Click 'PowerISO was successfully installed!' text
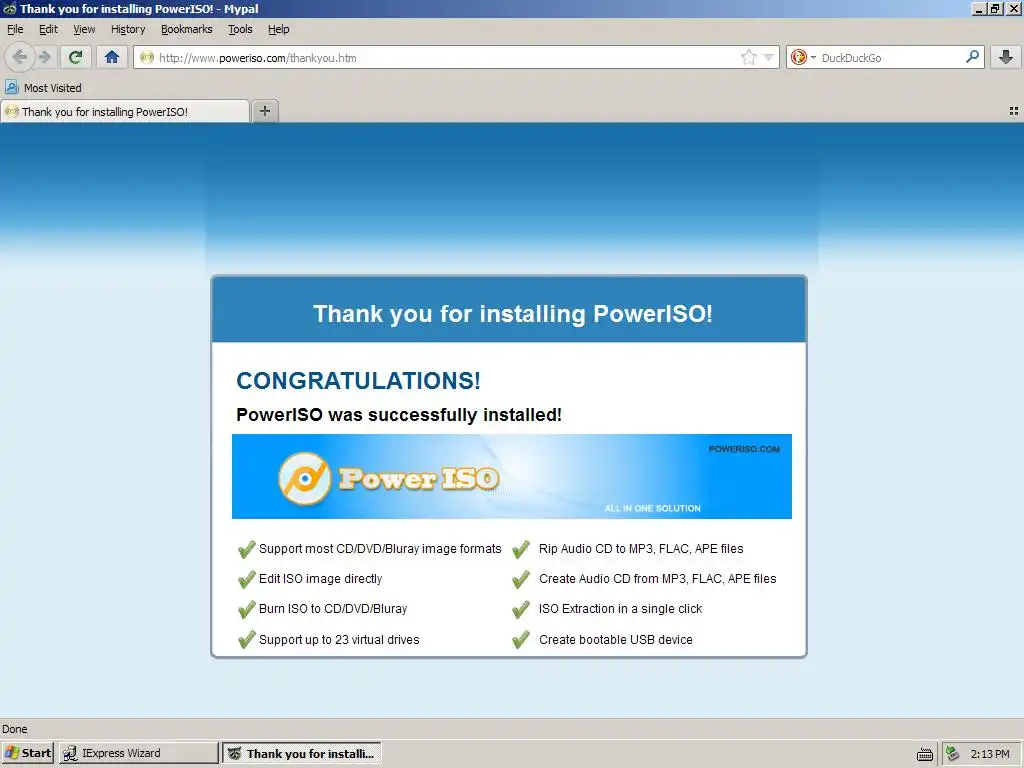The height and width of the screenshot is (768, 1024). [x=398, y=415]
